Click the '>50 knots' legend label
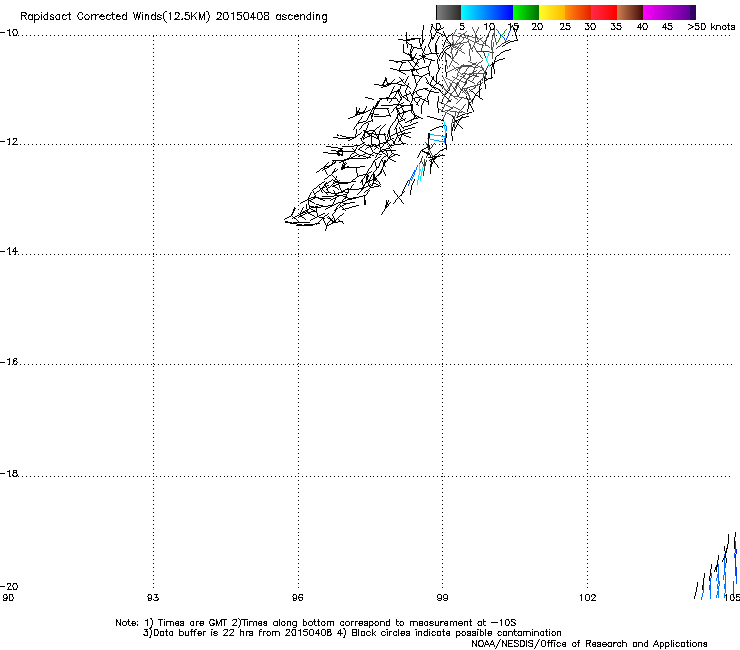740x650 pixels. pyautogui.click(x=711, y=27)
